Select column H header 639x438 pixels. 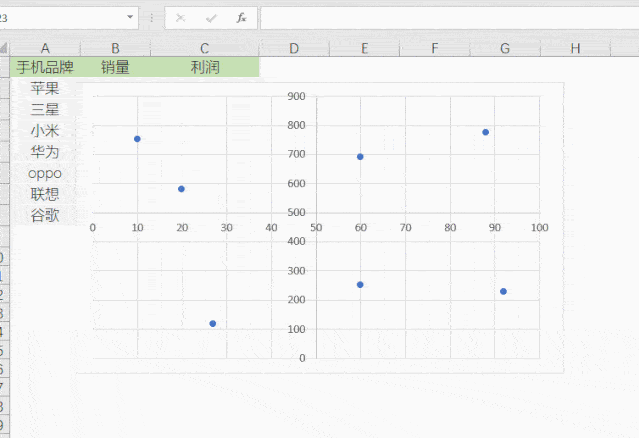pos(575,48)
